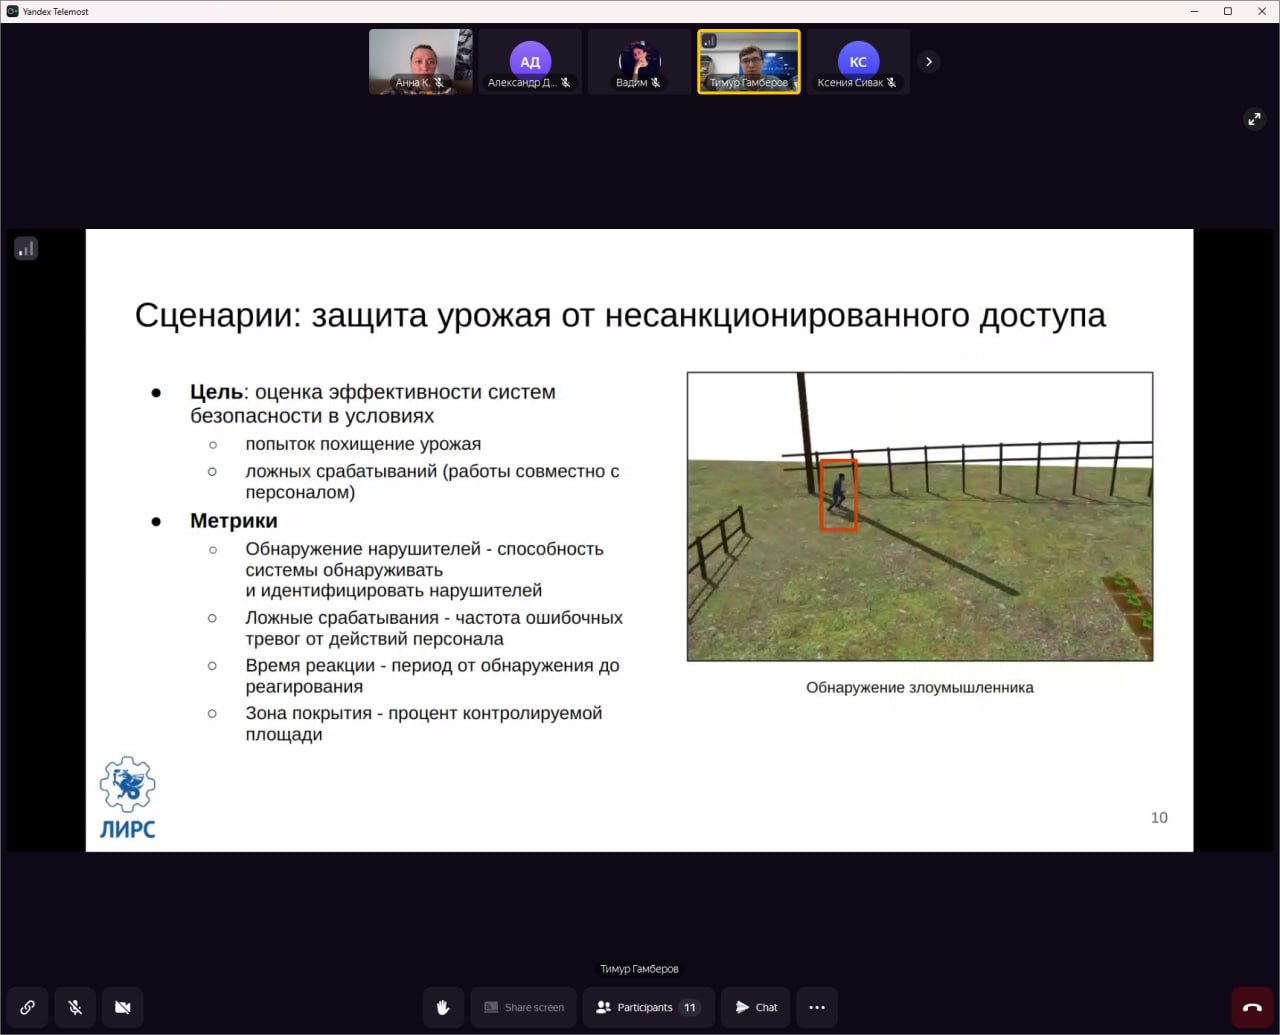
Task: Open the Chat panel
Action: click(755, 1007)
